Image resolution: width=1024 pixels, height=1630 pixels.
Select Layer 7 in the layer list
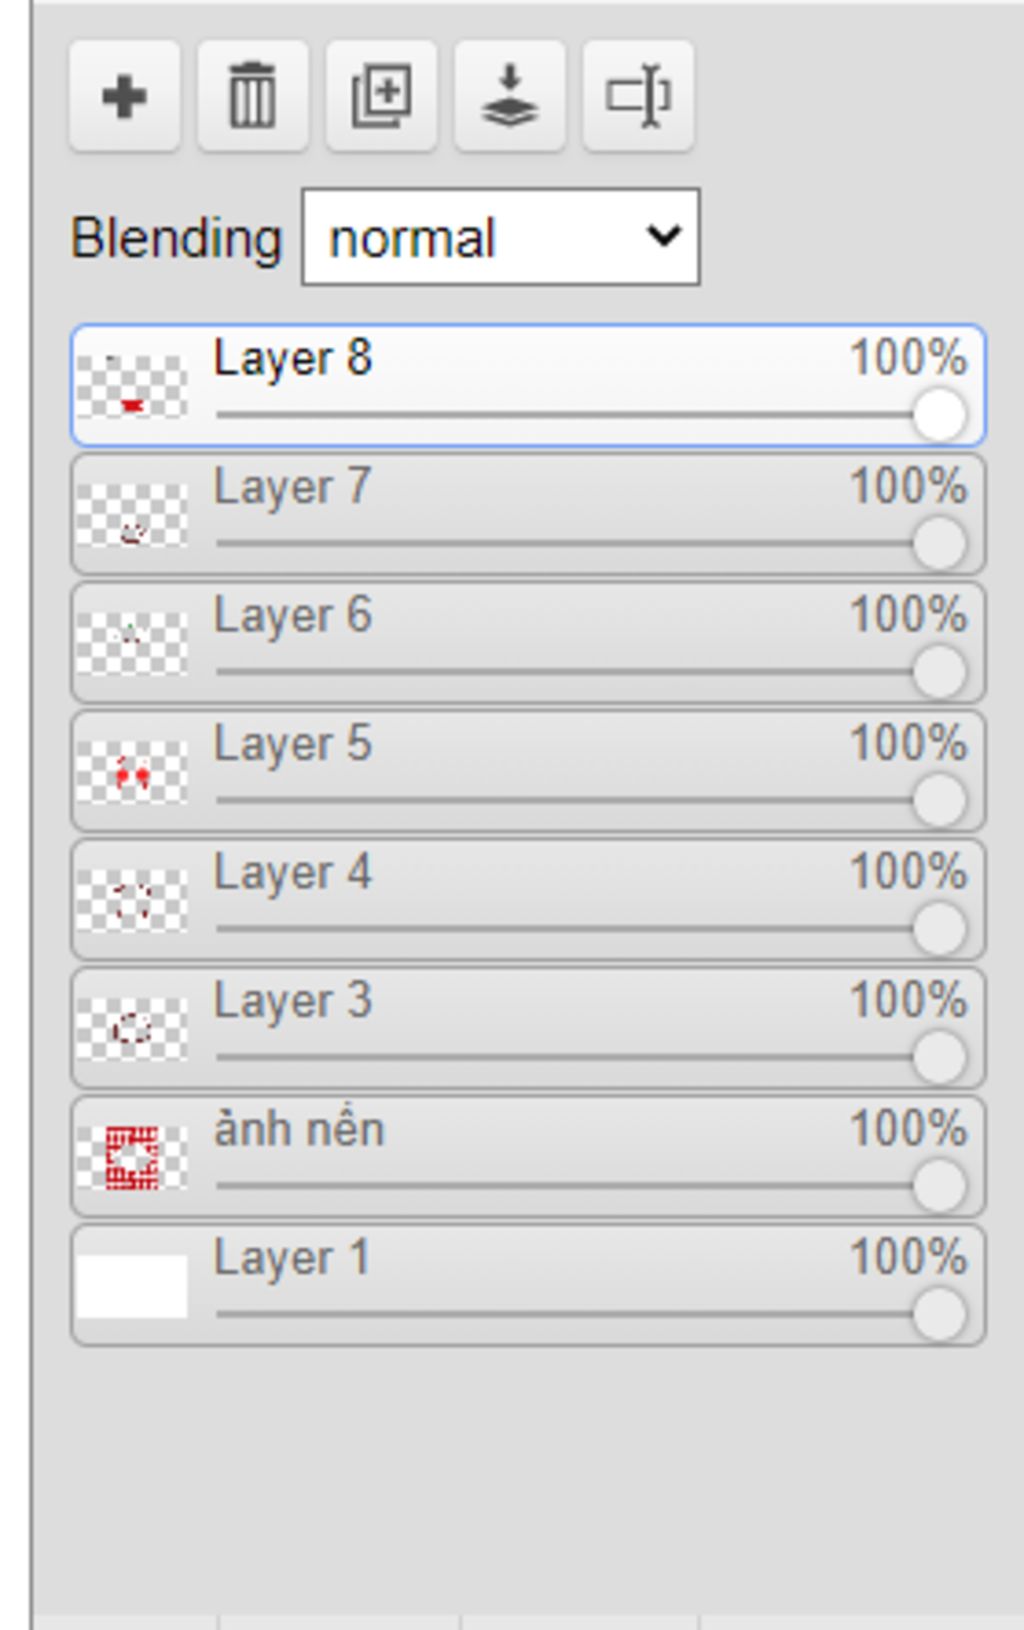click(528, 514)
